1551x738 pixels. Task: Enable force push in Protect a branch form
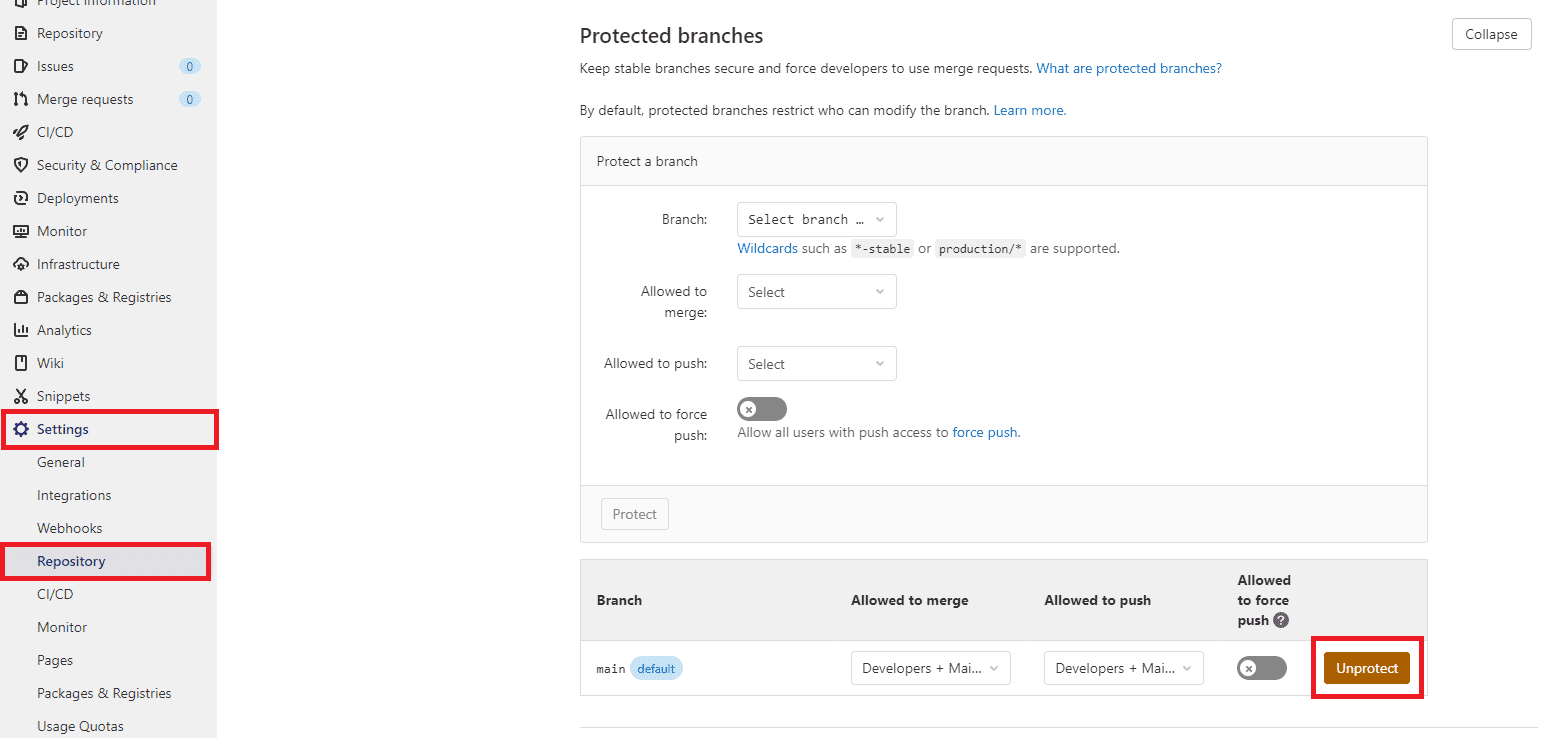[762, 409]
